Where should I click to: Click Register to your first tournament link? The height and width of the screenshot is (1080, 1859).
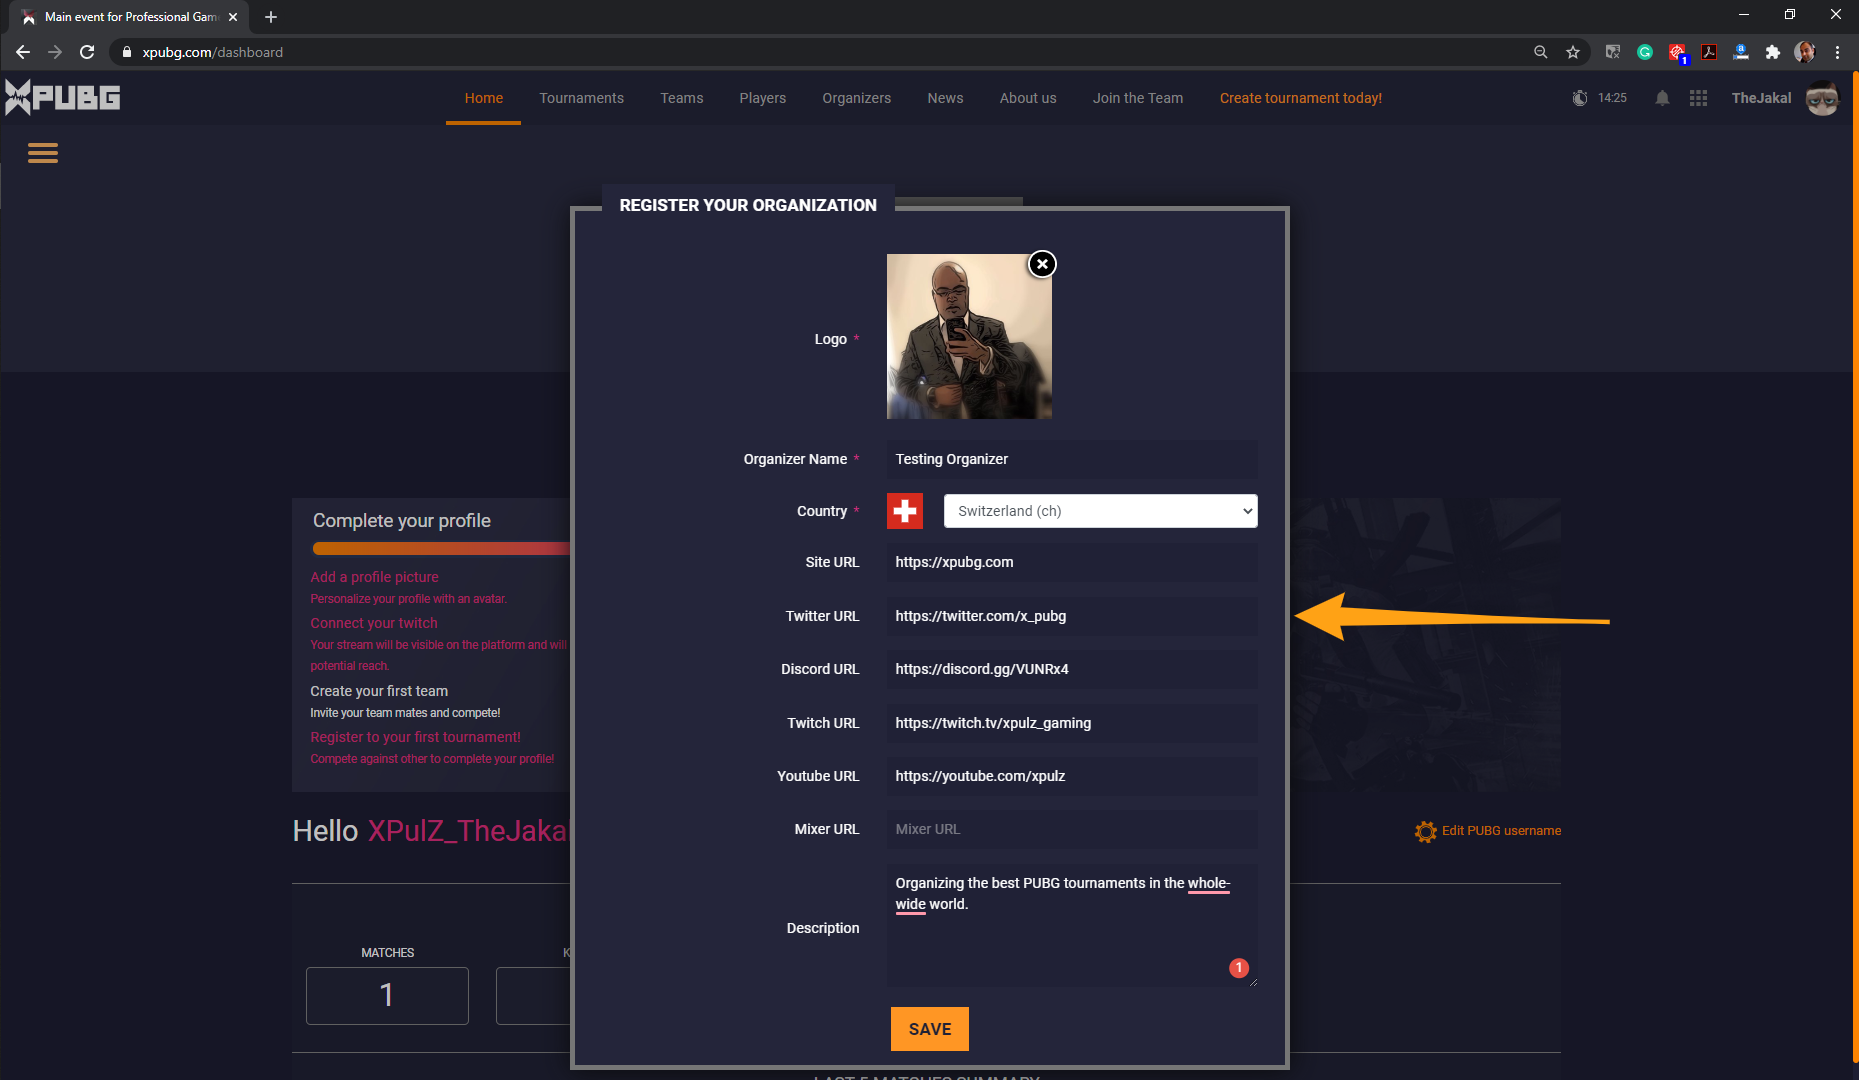(415, 737)
